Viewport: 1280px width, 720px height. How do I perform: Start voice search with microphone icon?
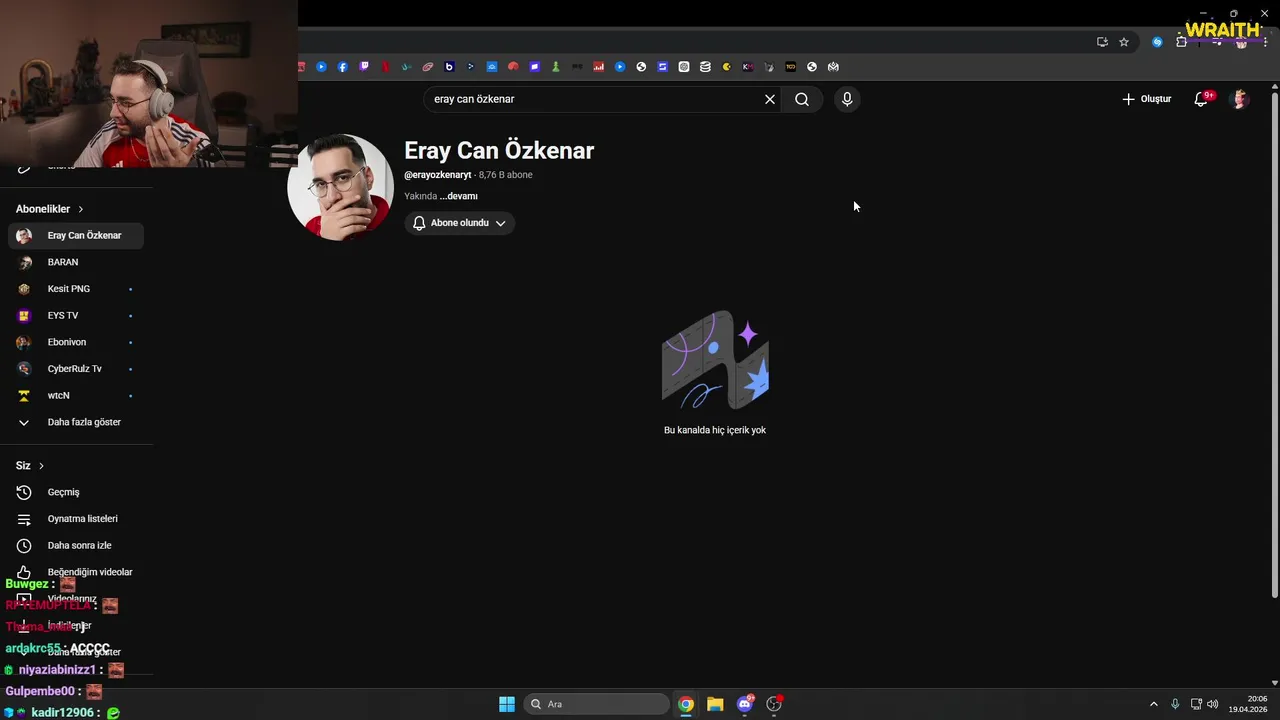click(847, 99)
